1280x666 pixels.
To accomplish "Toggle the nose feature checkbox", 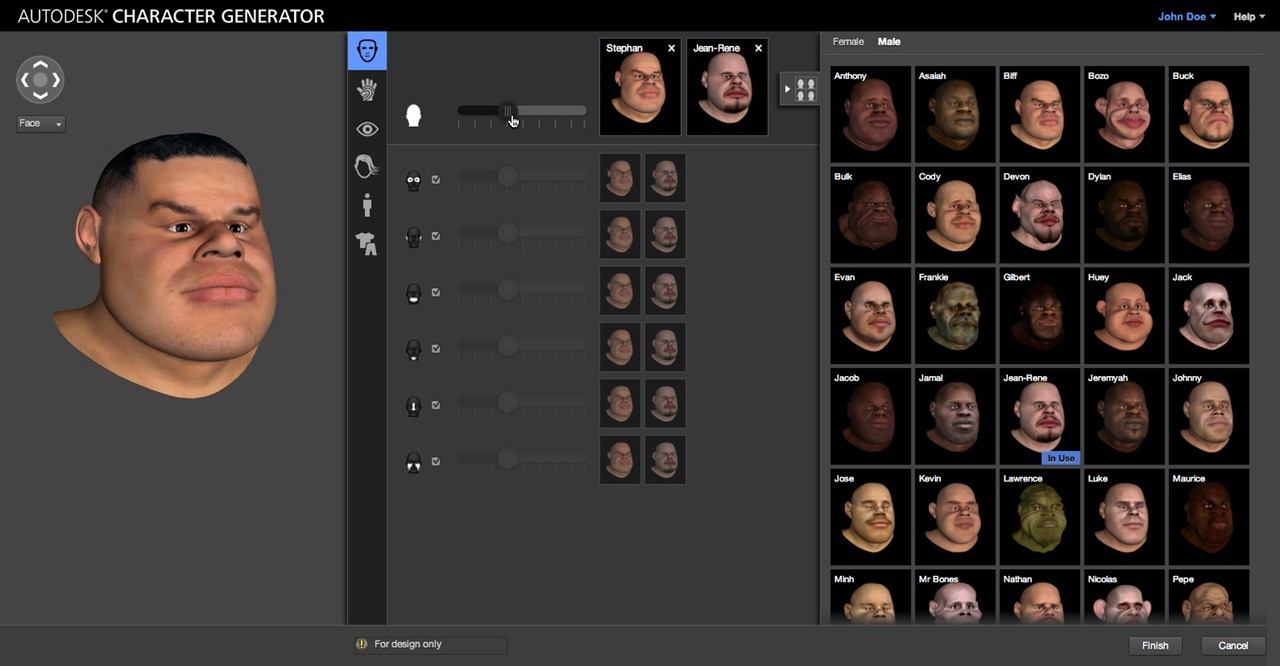I will click(x=436, y=405).
